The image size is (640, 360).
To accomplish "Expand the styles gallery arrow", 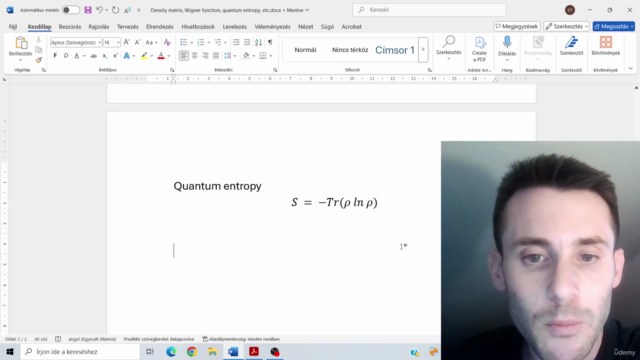I will [x=423, y=50].
